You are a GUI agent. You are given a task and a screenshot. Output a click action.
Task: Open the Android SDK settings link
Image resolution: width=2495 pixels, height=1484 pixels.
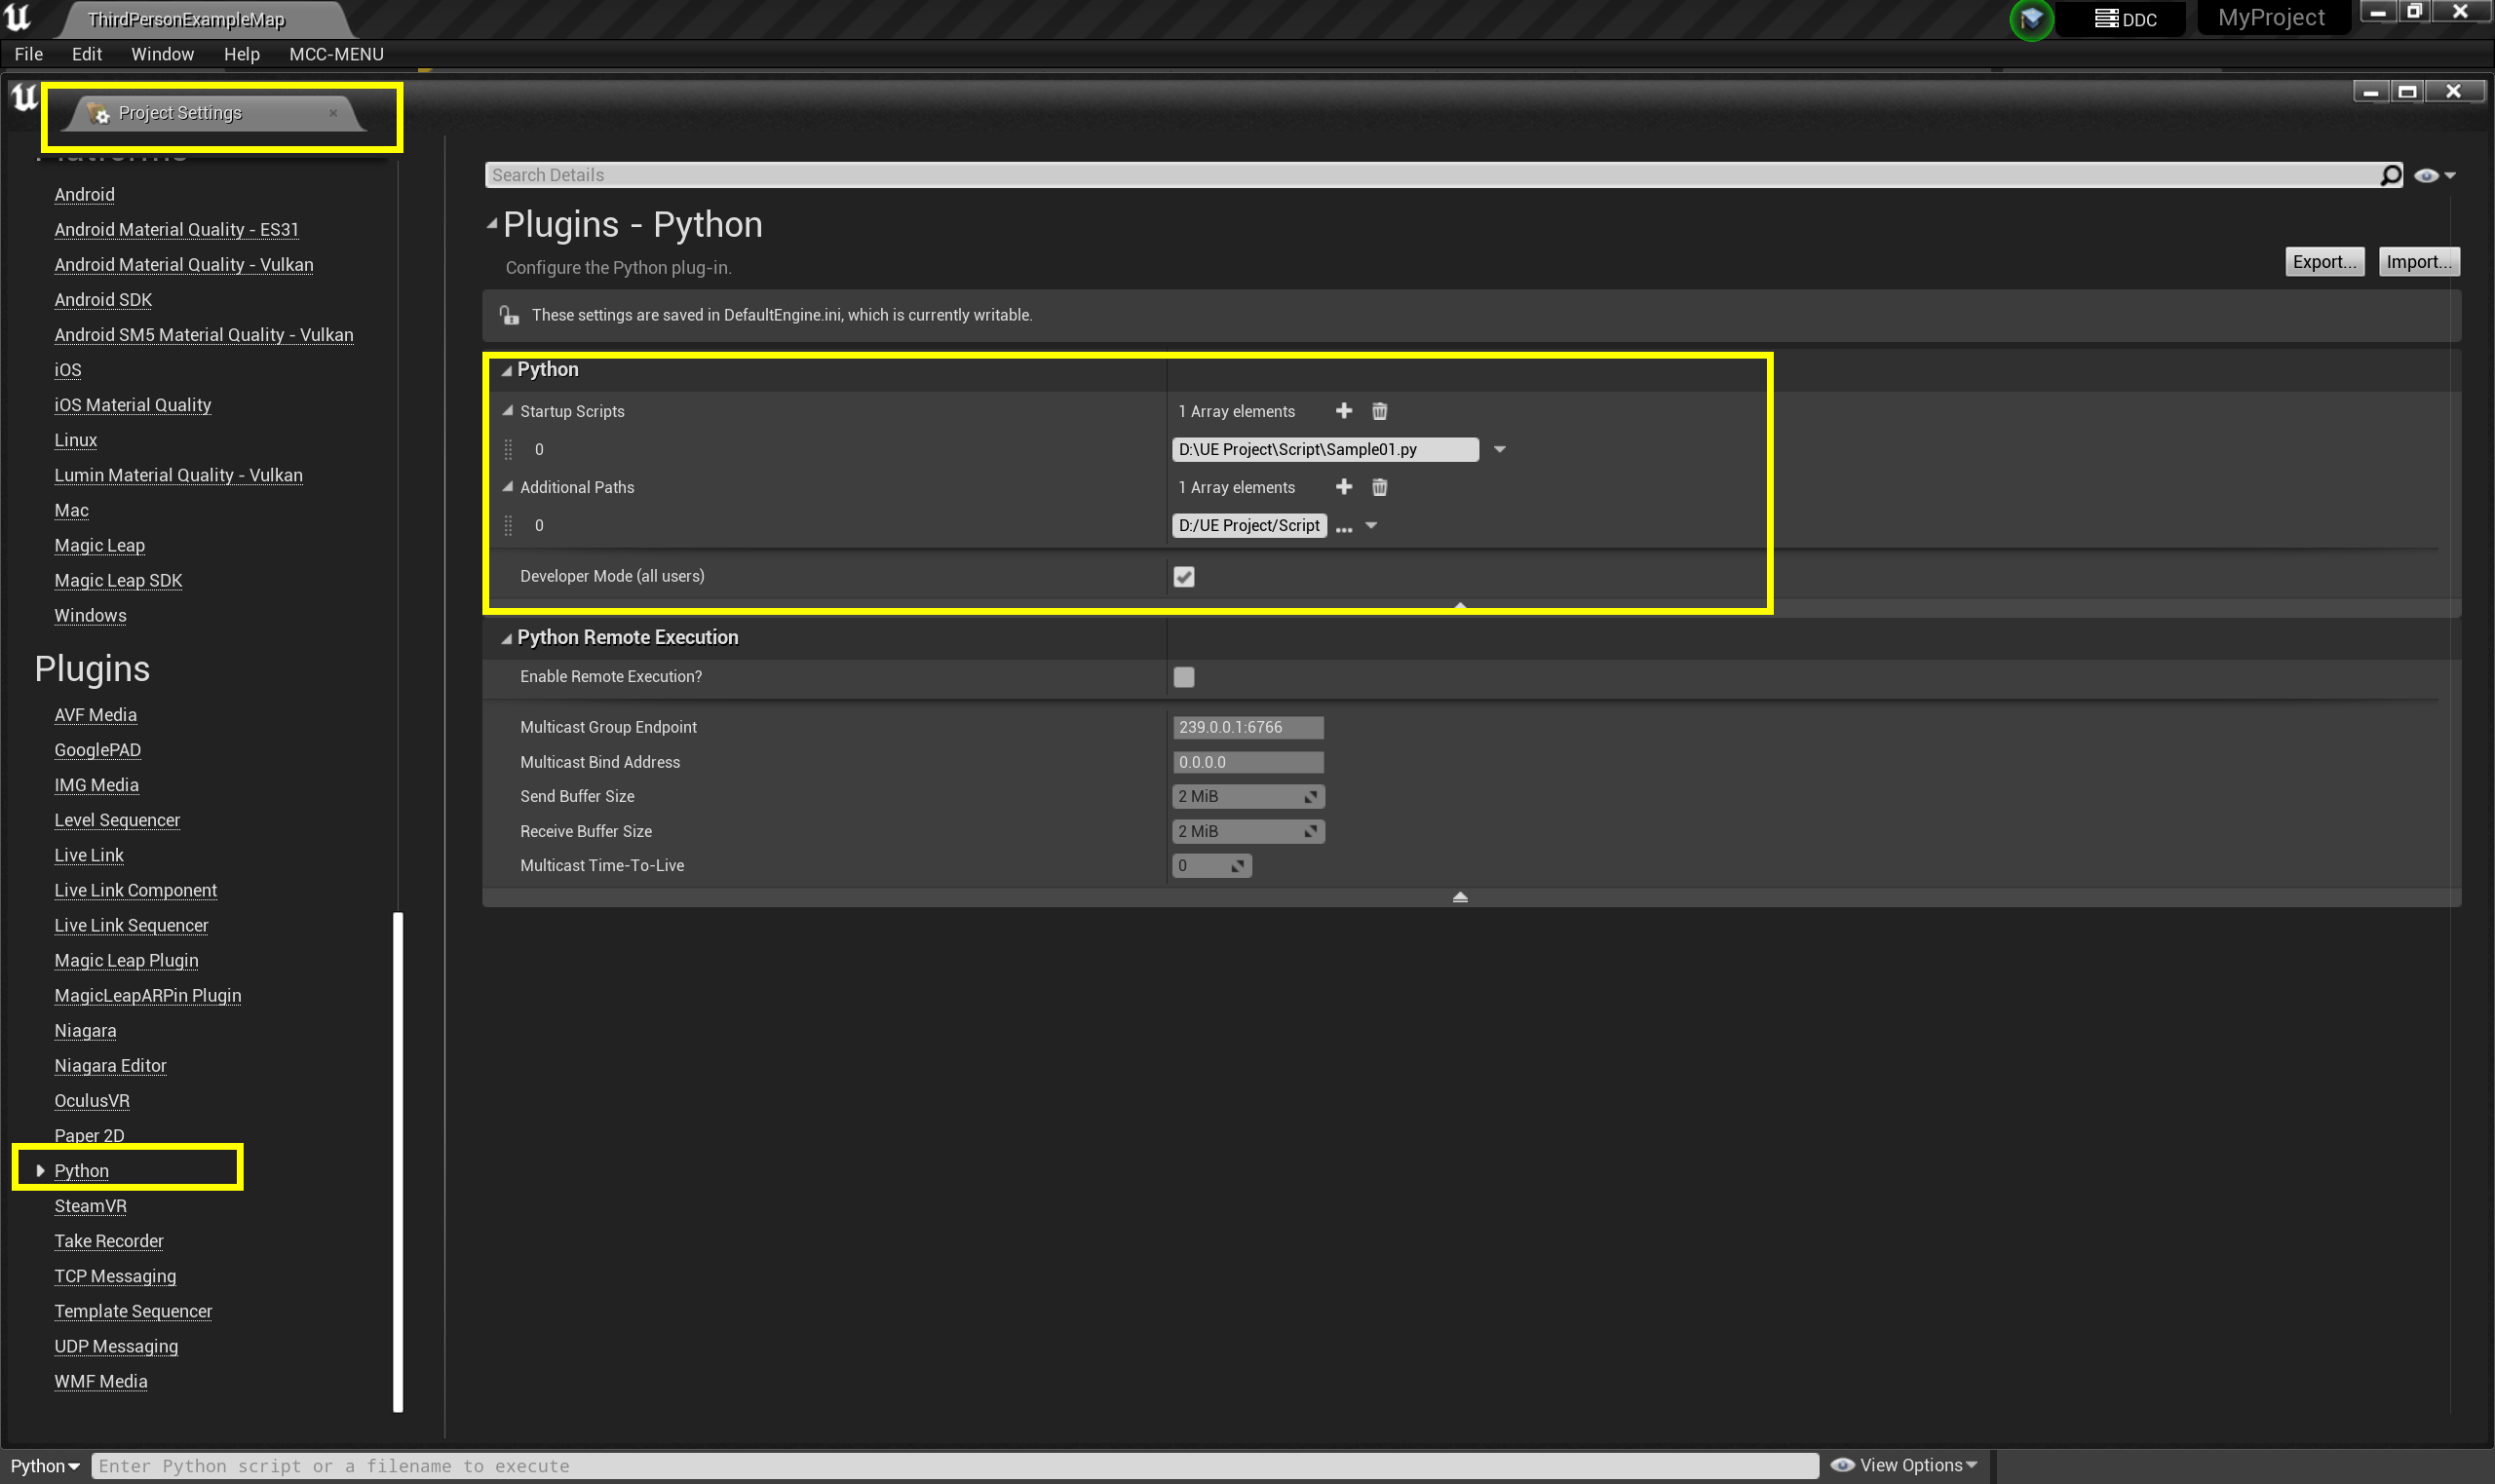pos(103,300)
